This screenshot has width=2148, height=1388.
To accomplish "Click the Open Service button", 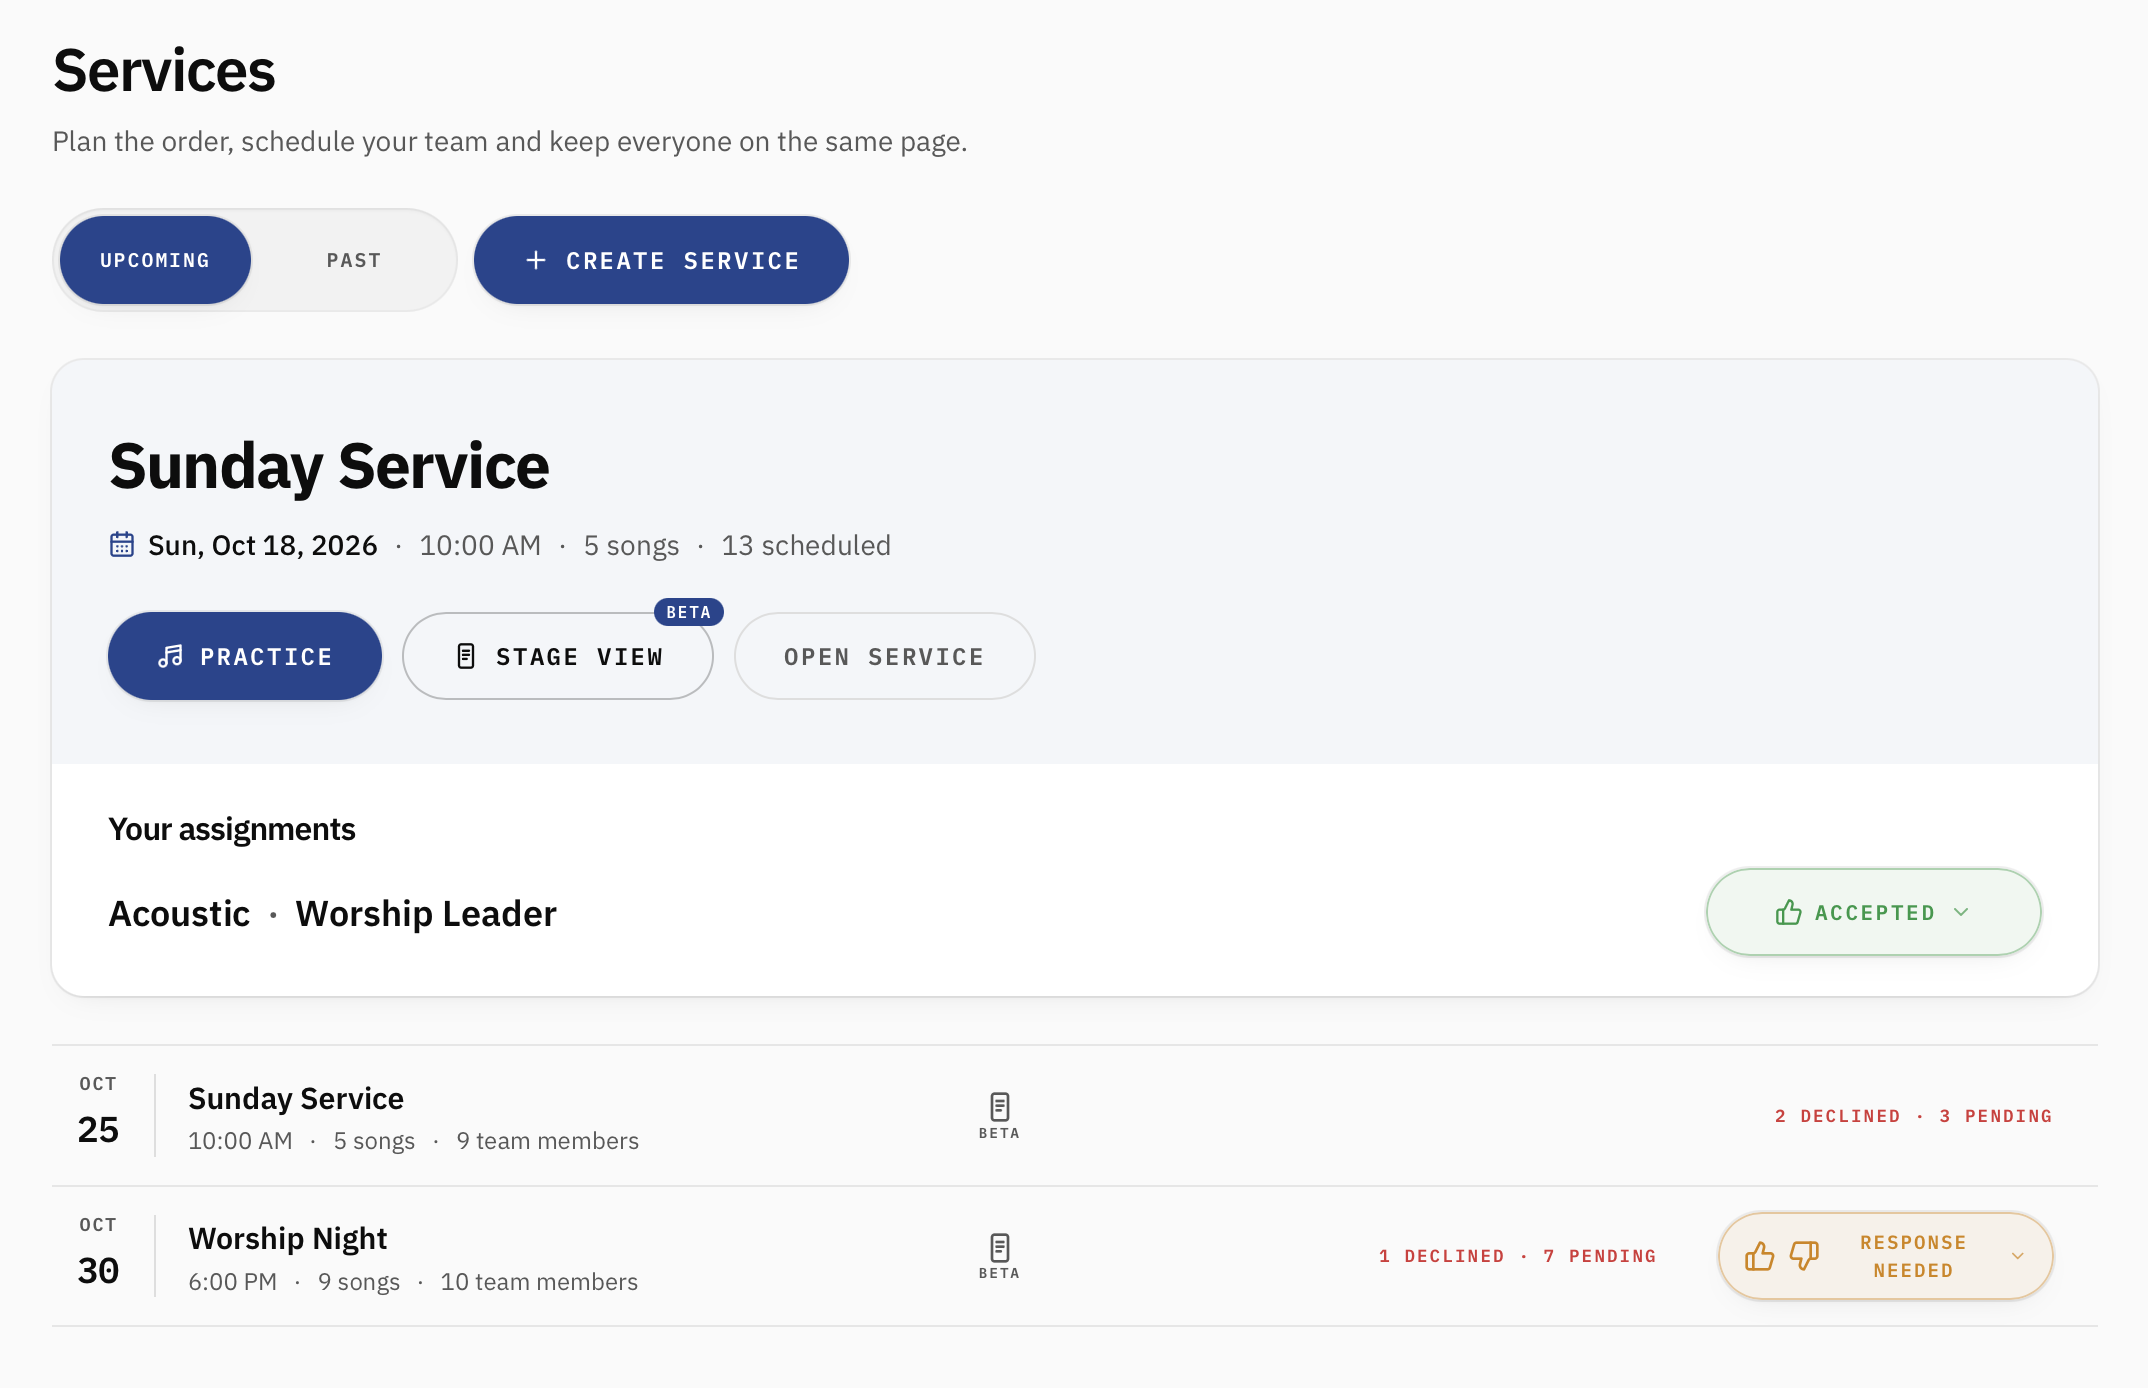I will coord(884,656).
